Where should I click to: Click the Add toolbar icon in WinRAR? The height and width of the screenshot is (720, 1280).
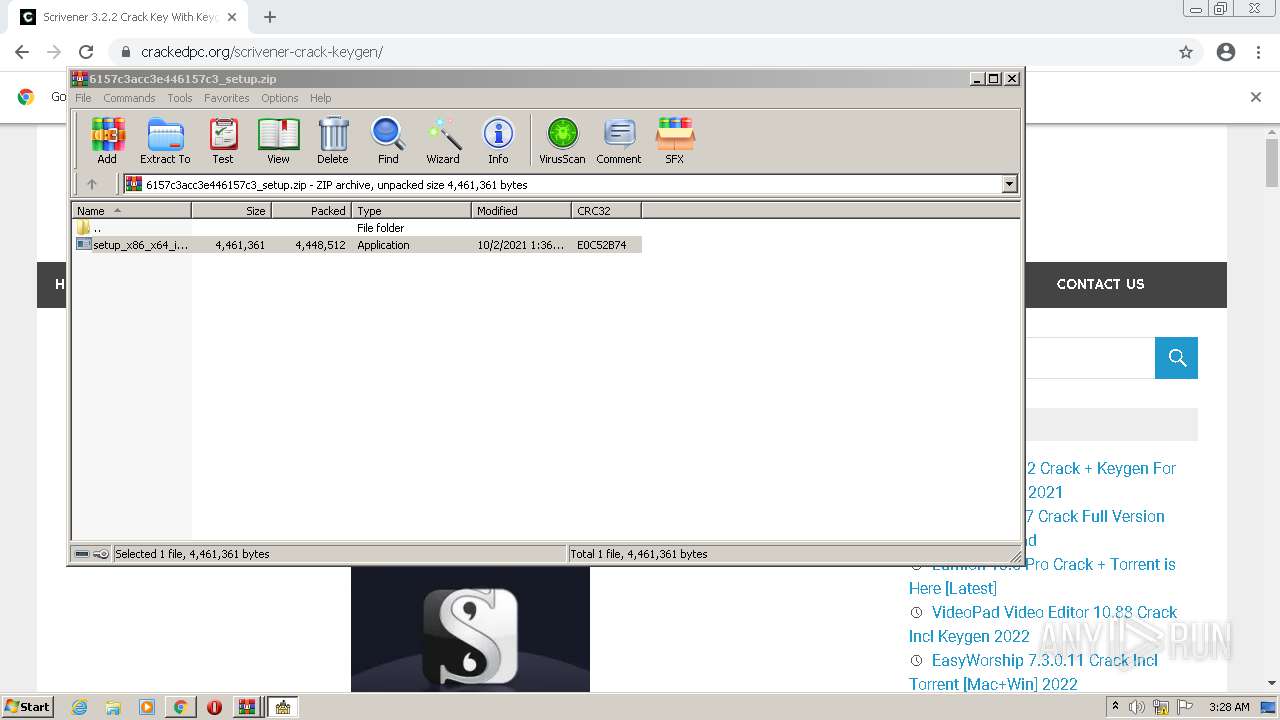click(x=107, y=141)
